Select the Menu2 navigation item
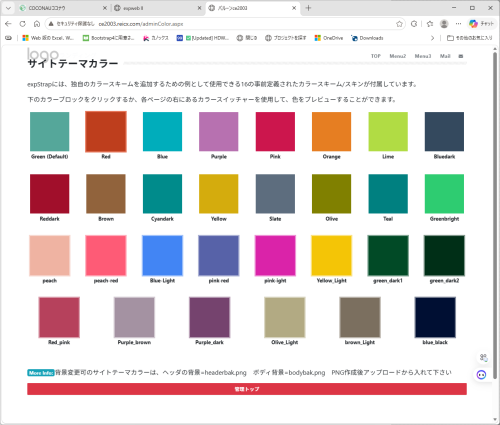This screenshot has width=500, height=425. 398,56
